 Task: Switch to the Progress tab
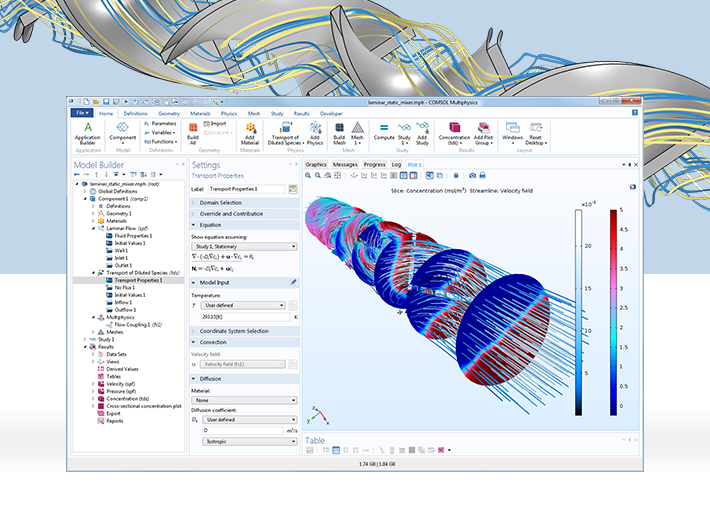coord(374,165)
